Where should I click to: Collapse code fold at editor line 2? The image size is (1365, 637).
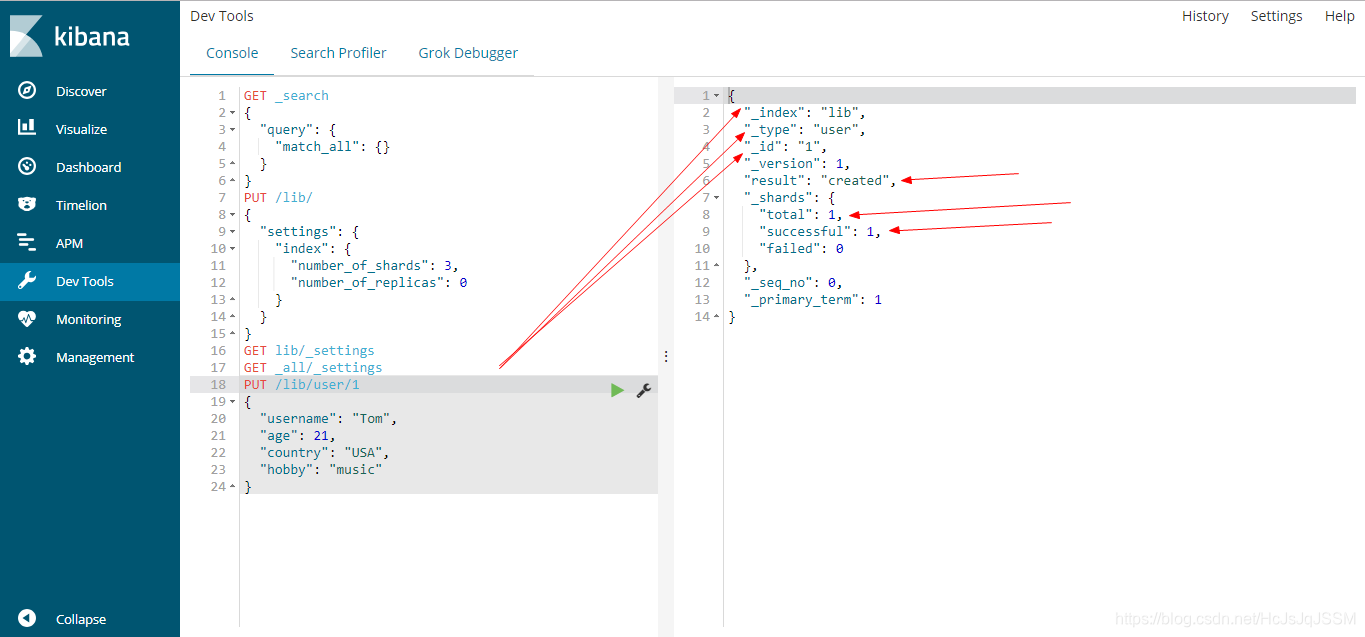pos(233,113)
